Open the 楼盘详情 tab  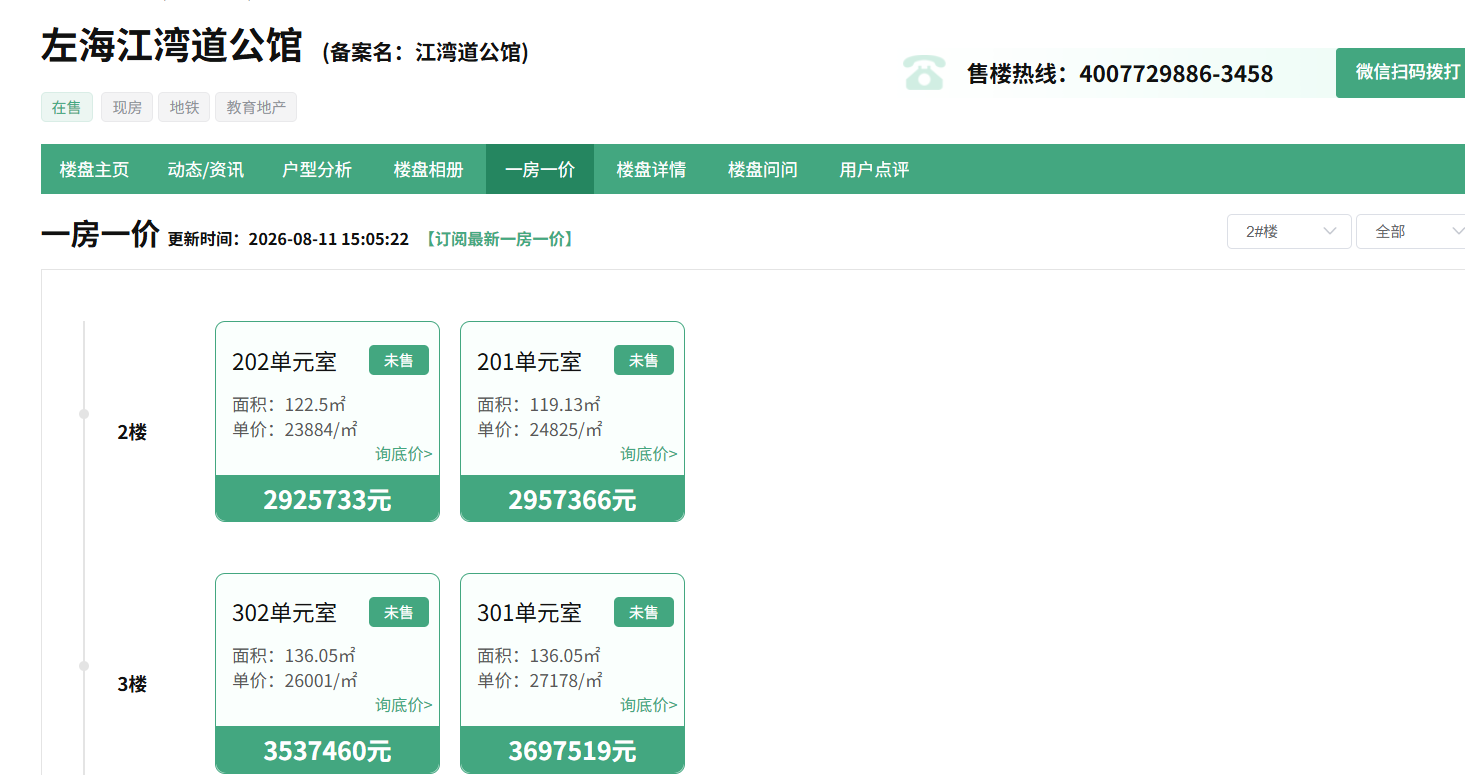coord(651,169)
